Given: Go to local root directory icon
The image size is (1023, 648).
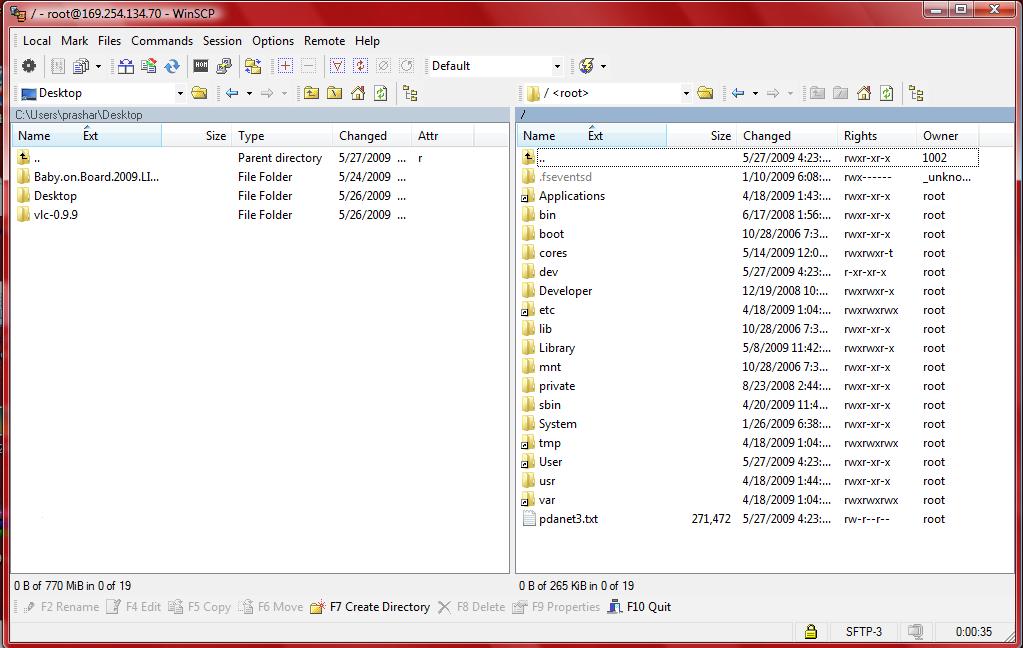Looking at the screenshot, I should tap(335, 93).
